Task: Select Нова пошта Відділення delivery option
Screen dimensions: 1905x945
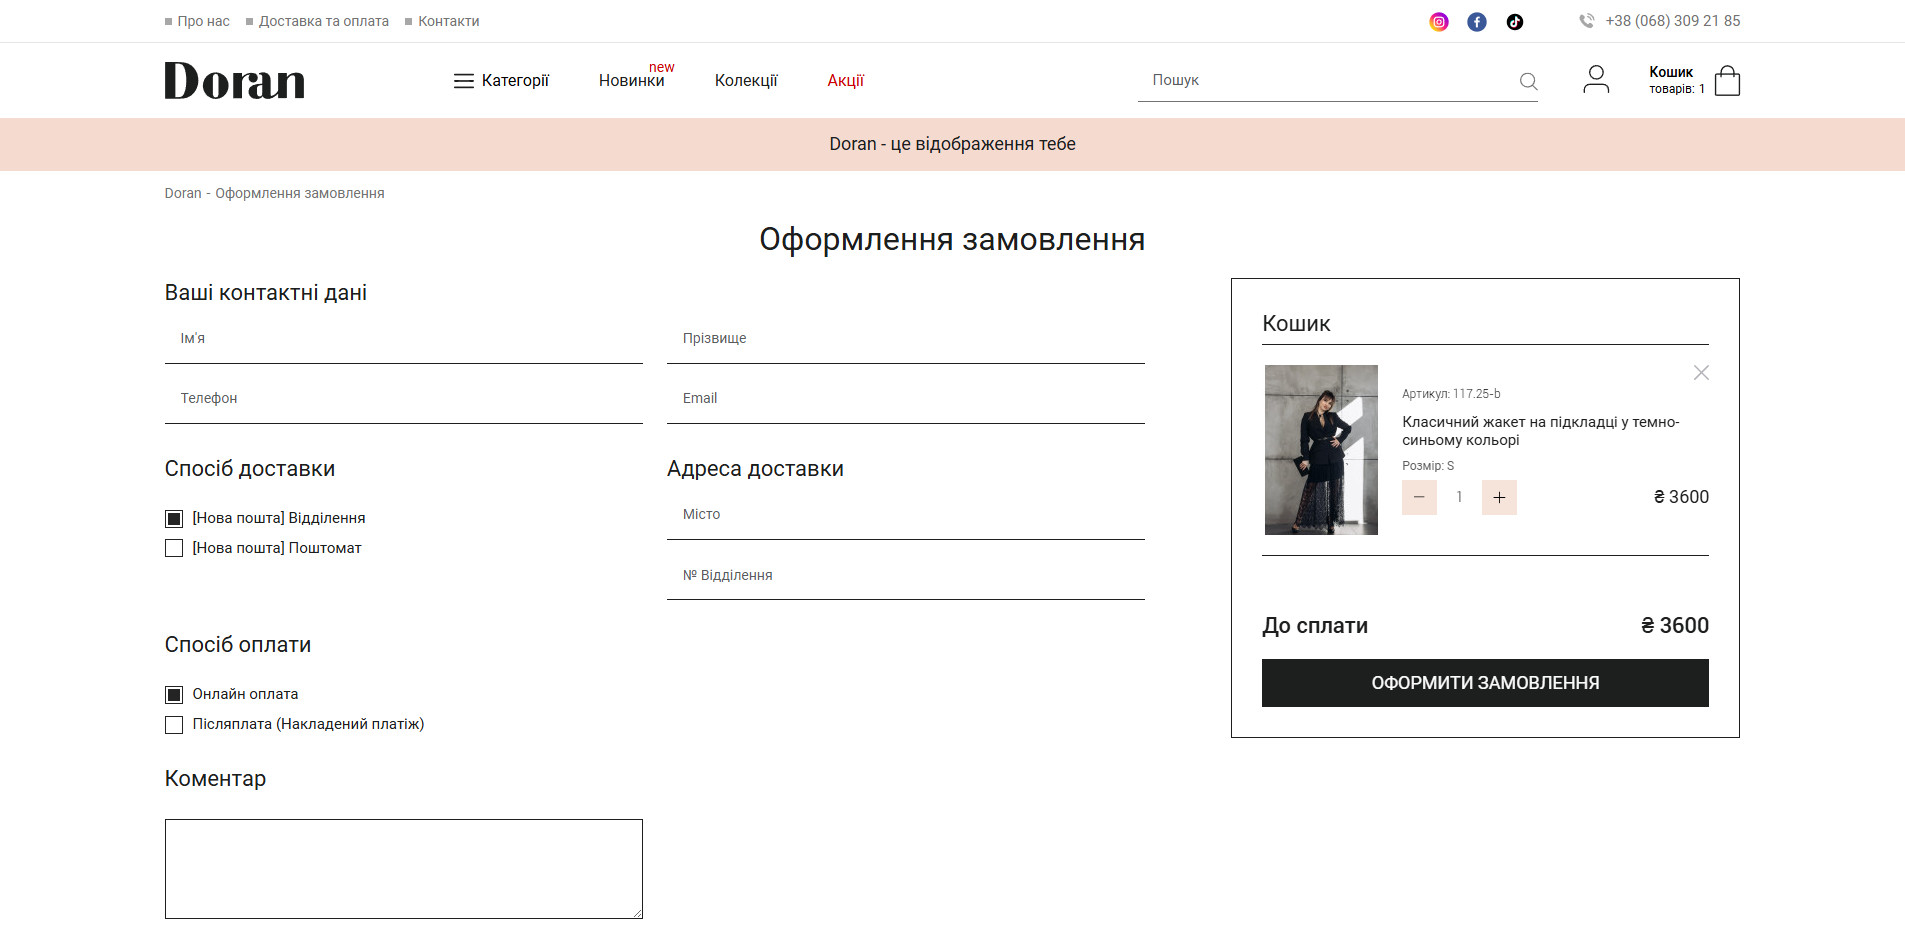Action: [x=174, y=518]
